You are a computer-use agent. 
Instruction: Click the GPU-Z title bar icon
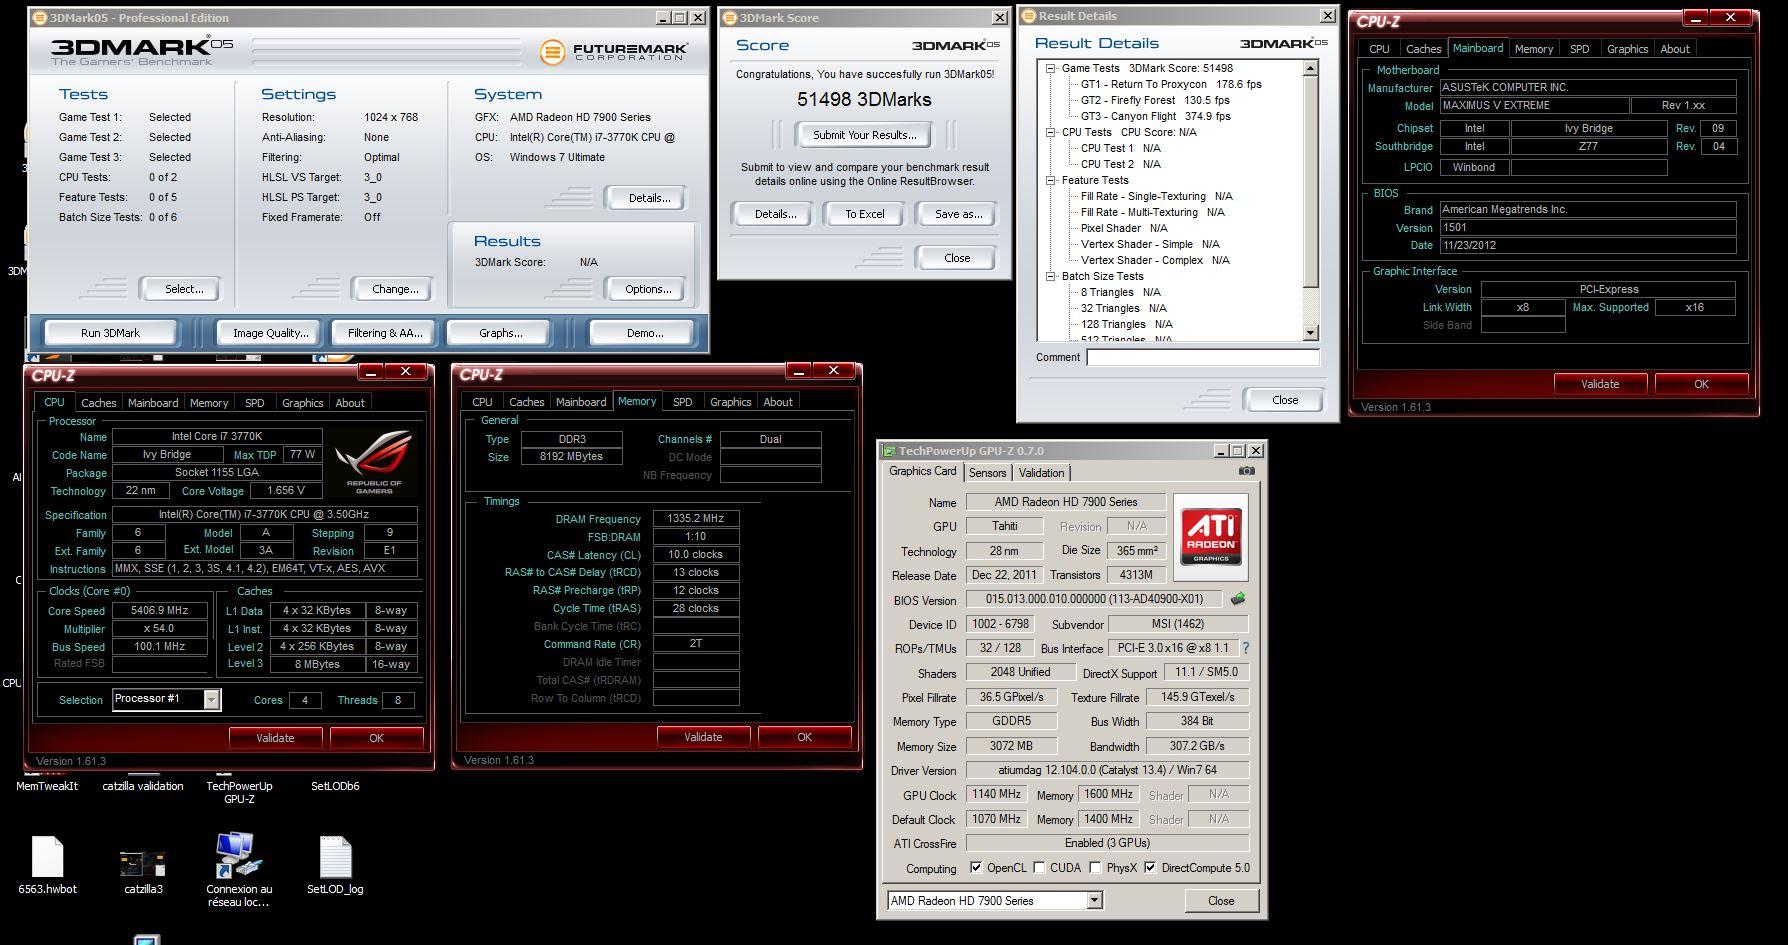[x=889, y=451]
